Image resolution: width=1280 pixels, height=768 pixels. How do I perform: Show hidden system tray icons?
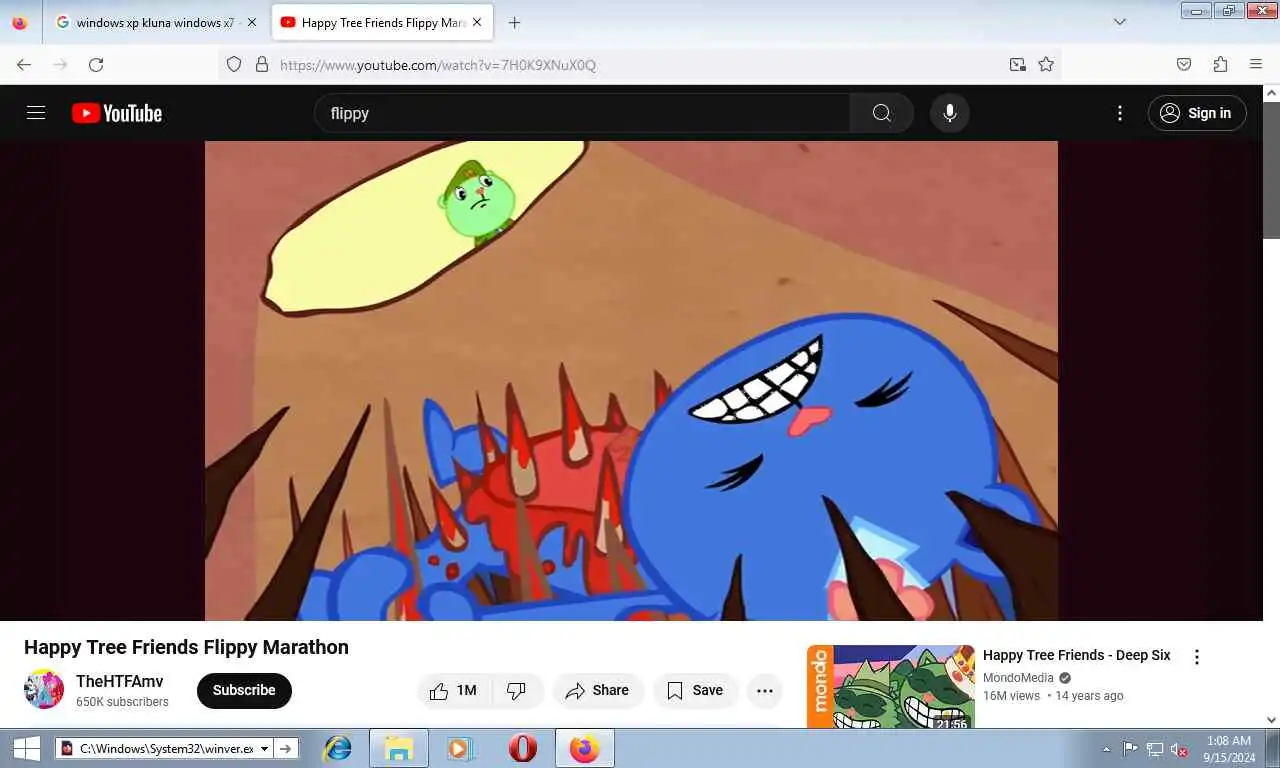point(1106,749)
